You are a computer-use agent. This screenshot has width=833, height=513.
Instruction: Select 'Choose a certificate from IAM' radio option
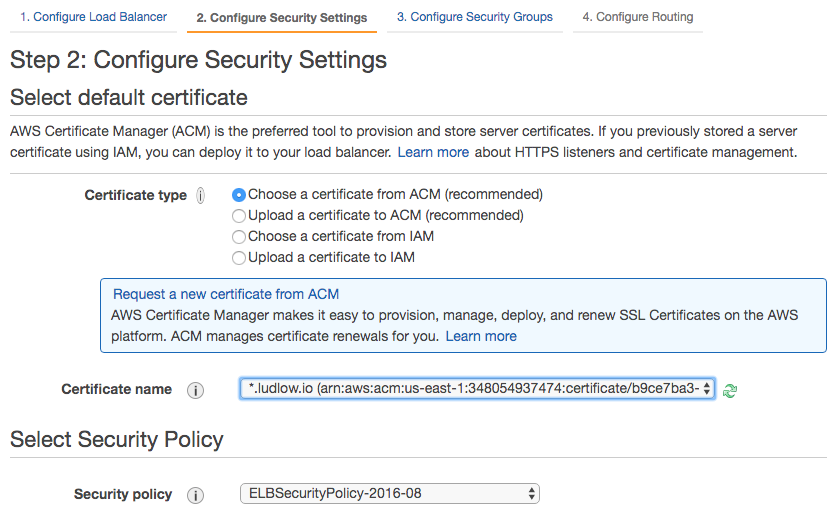pyautogui.click(x=239, y=237)
